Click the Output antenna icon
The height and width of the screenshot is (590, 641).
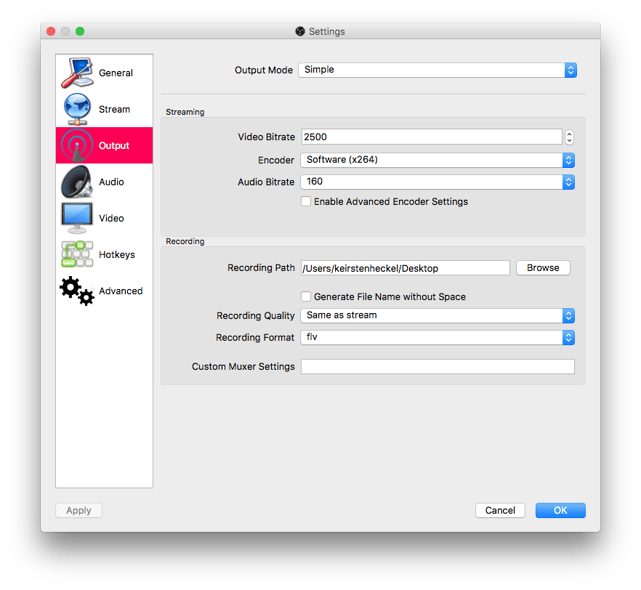[77, 146]
